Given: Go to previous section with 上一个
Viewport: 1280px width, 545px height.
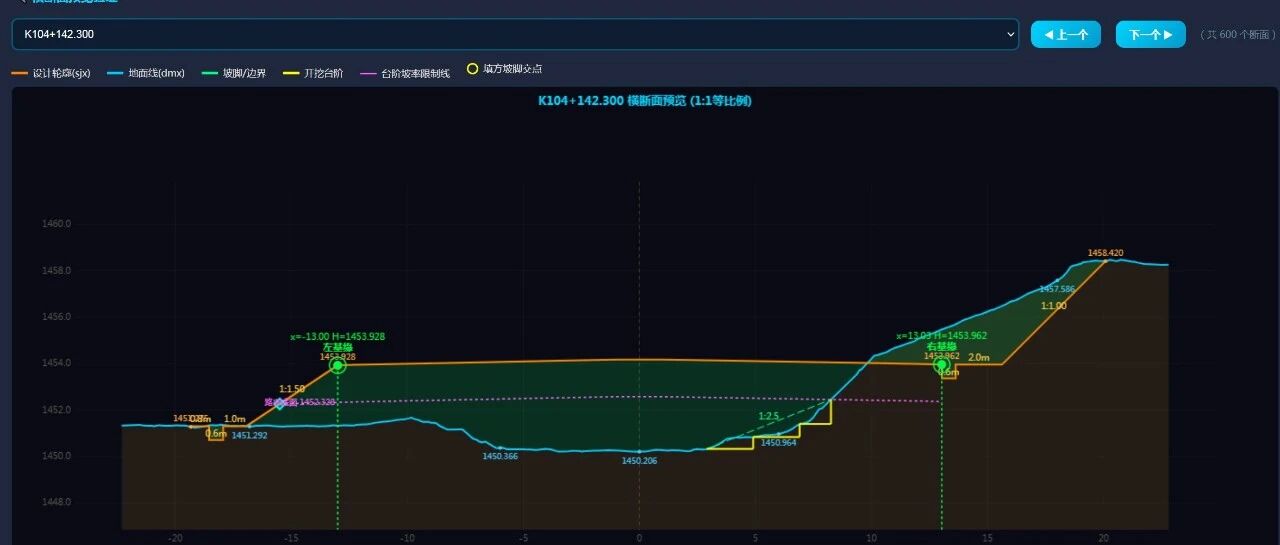Looking at the screenshot, I should (1066, 34).
